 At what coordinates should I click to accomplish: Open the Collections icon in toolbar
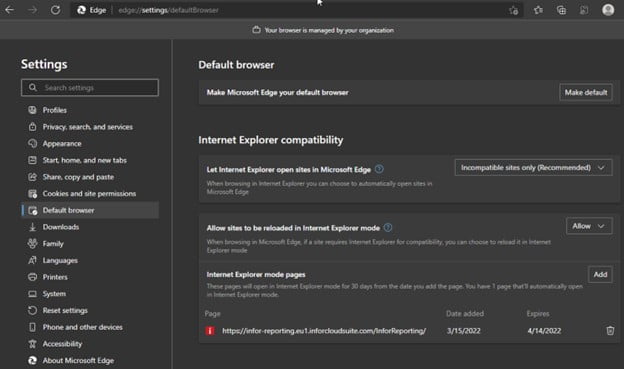pyautogui.click(x=561, y=10)
